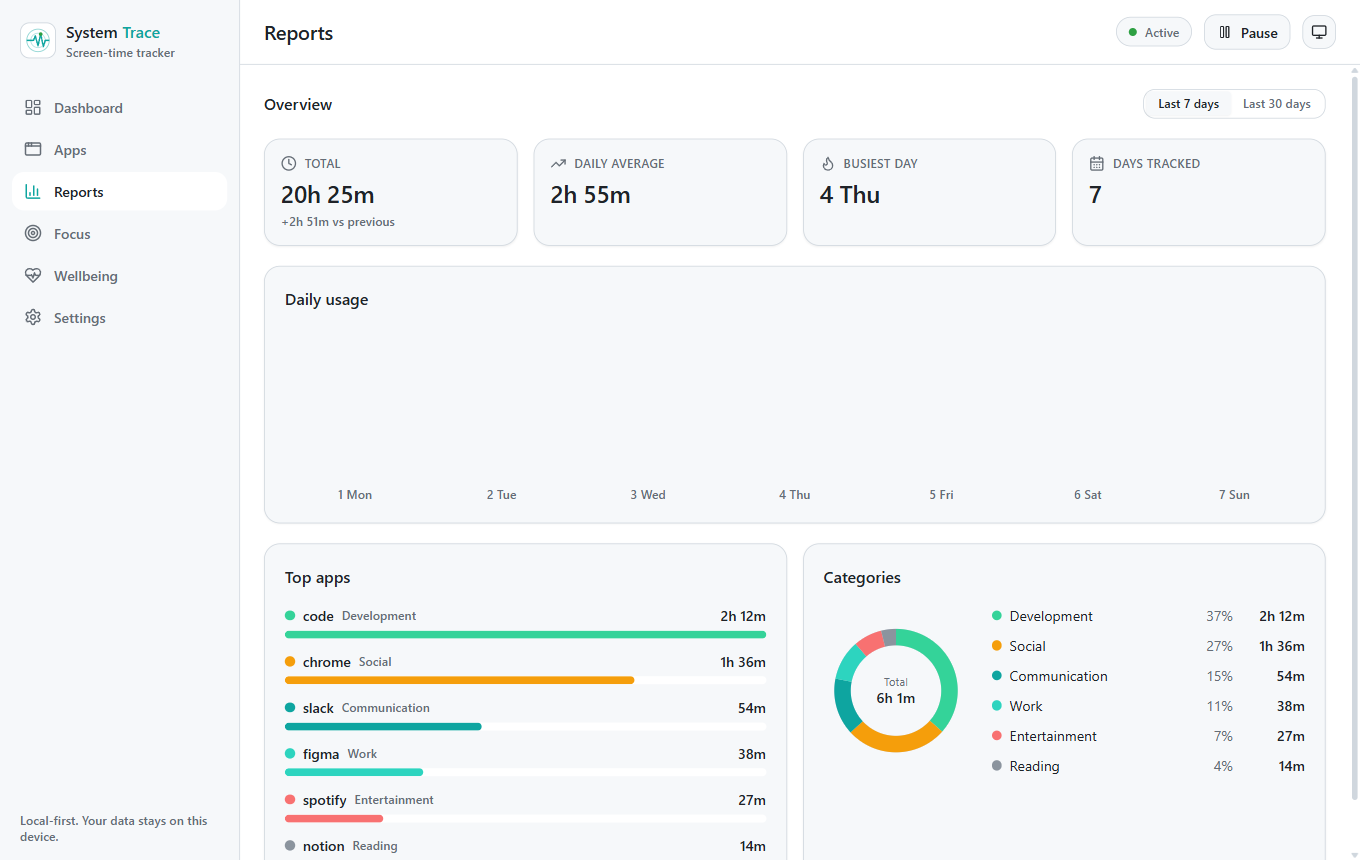The height and width of the screenshot is (860, 1360).
Task: Select the +2h 51m vs previous text
Action: (x=338, y=222)
